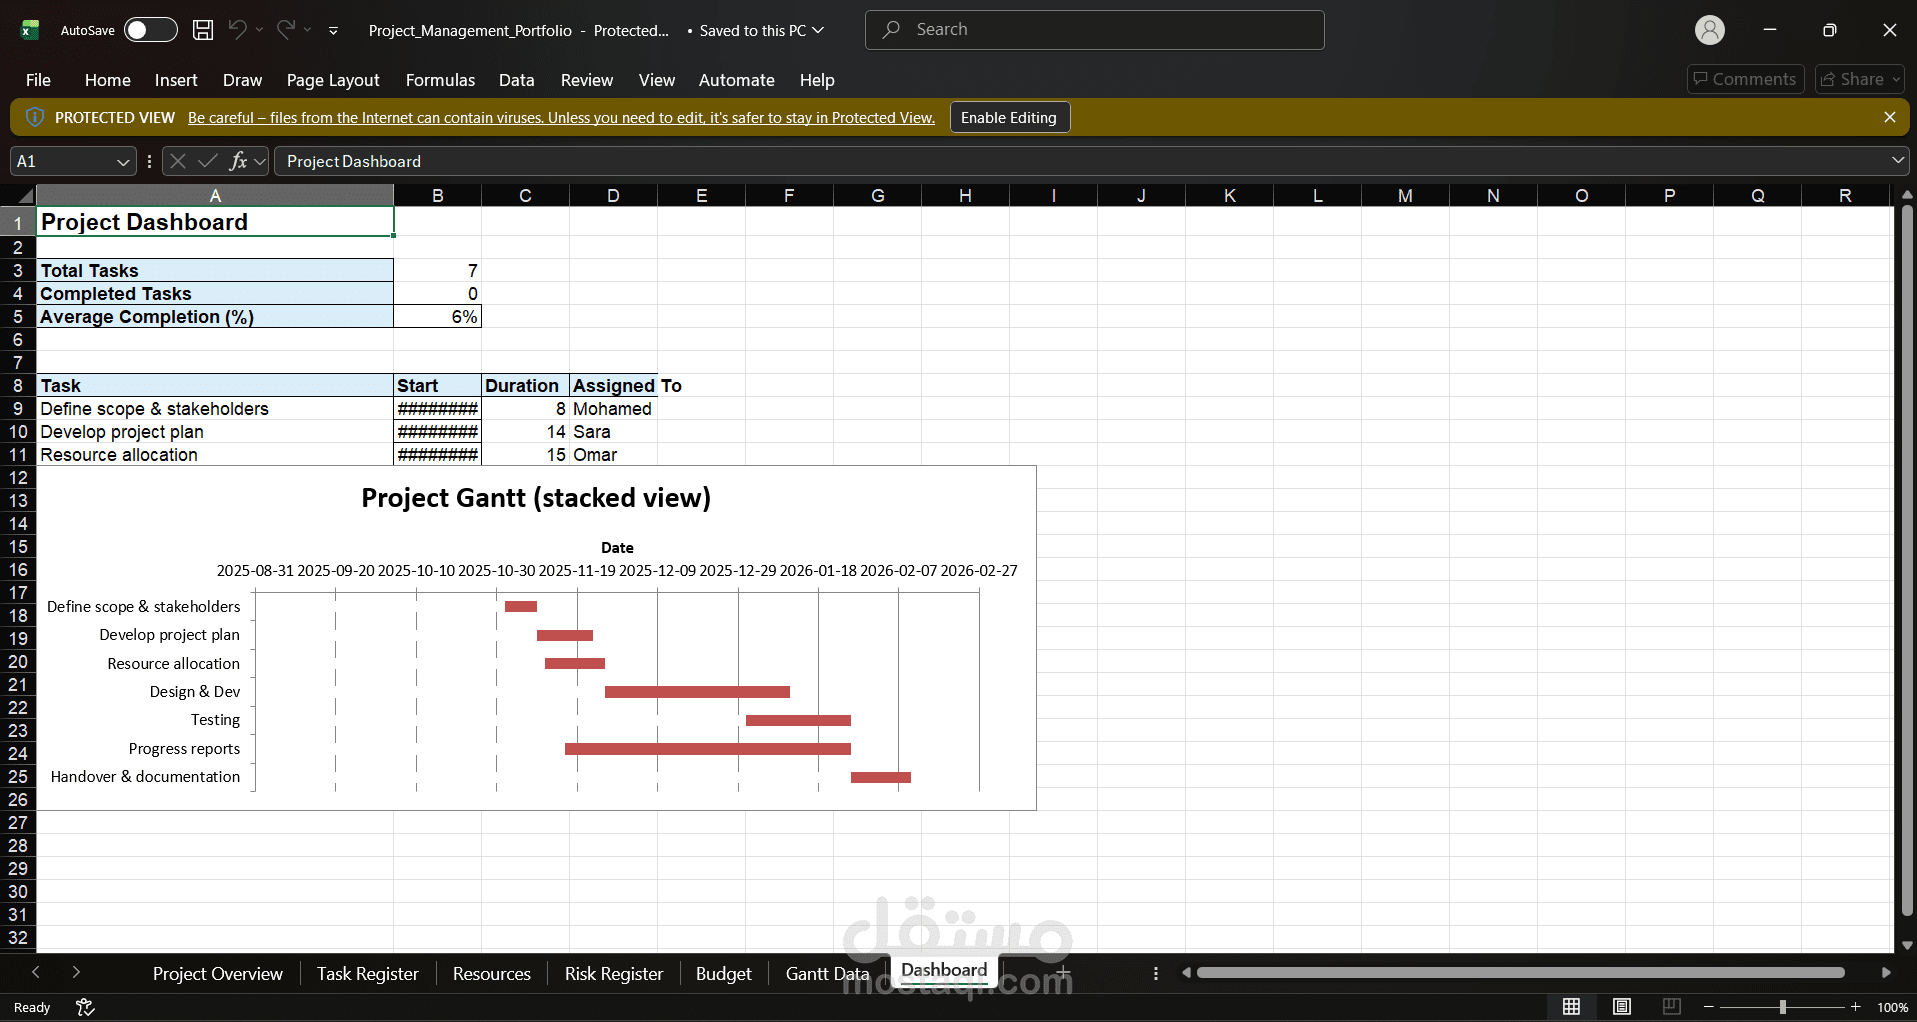
Task: Open the user account profile icon
Action: click(1710, 30)
